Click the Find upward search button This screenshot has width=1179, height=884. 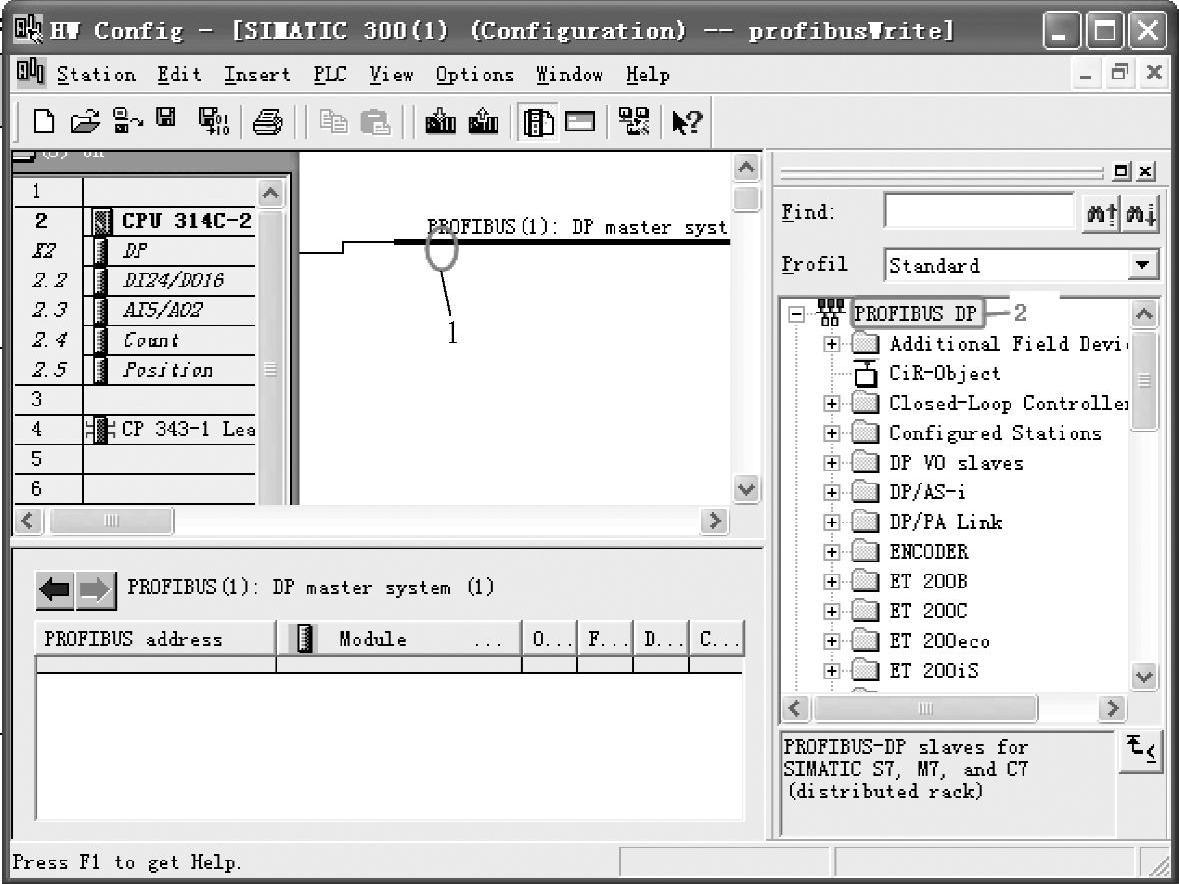[1101, 213]
